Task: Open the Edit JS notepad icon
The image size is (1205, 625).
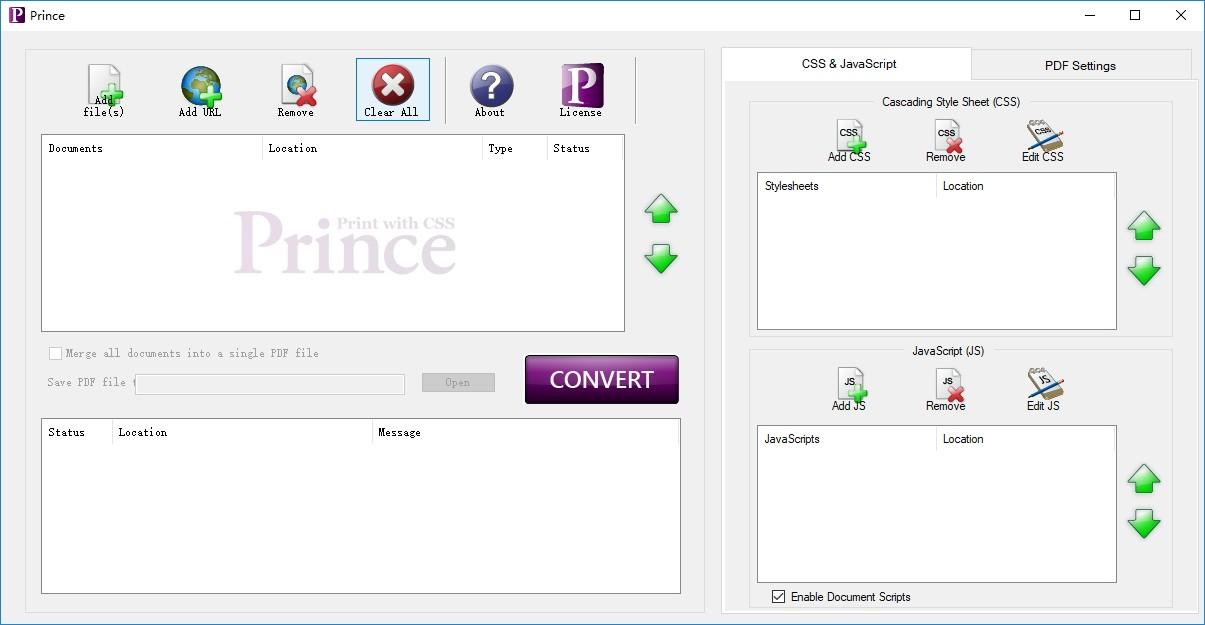Action: coord(1043,390)
